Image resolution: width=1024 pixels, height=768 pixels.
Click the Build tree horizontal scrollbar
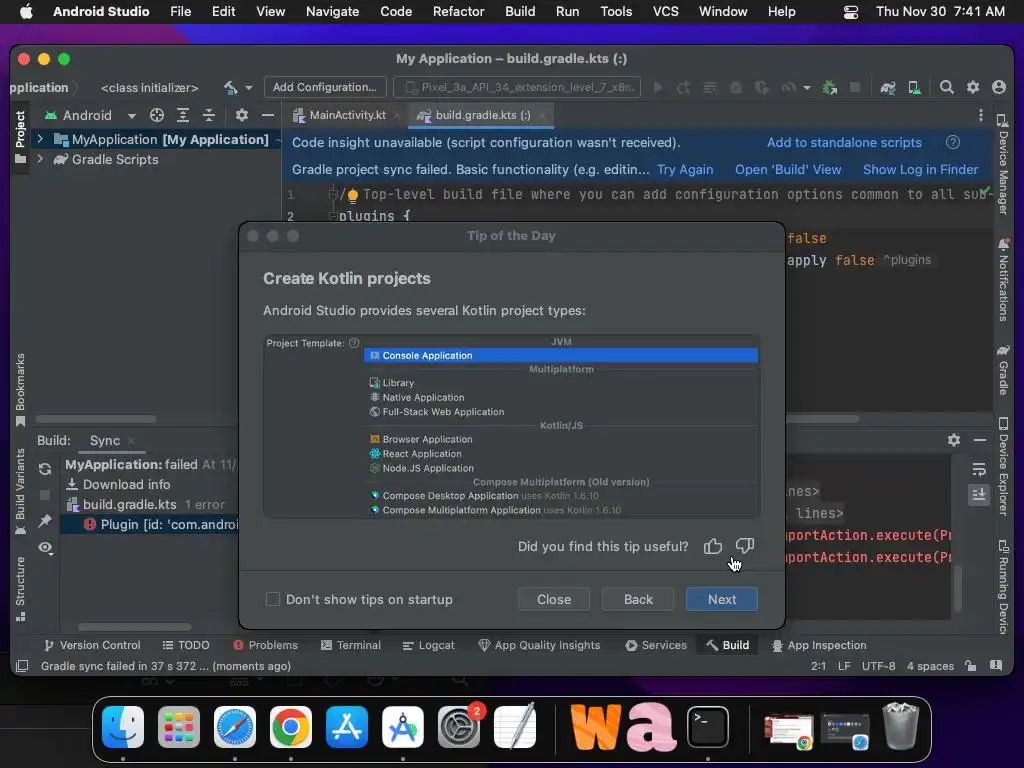point(135,627)
